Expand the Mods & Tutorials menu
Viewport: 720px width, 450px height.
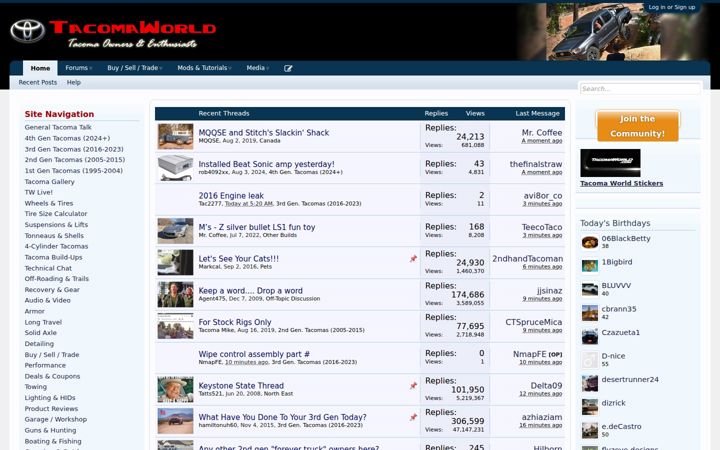(x=204, y=68)
